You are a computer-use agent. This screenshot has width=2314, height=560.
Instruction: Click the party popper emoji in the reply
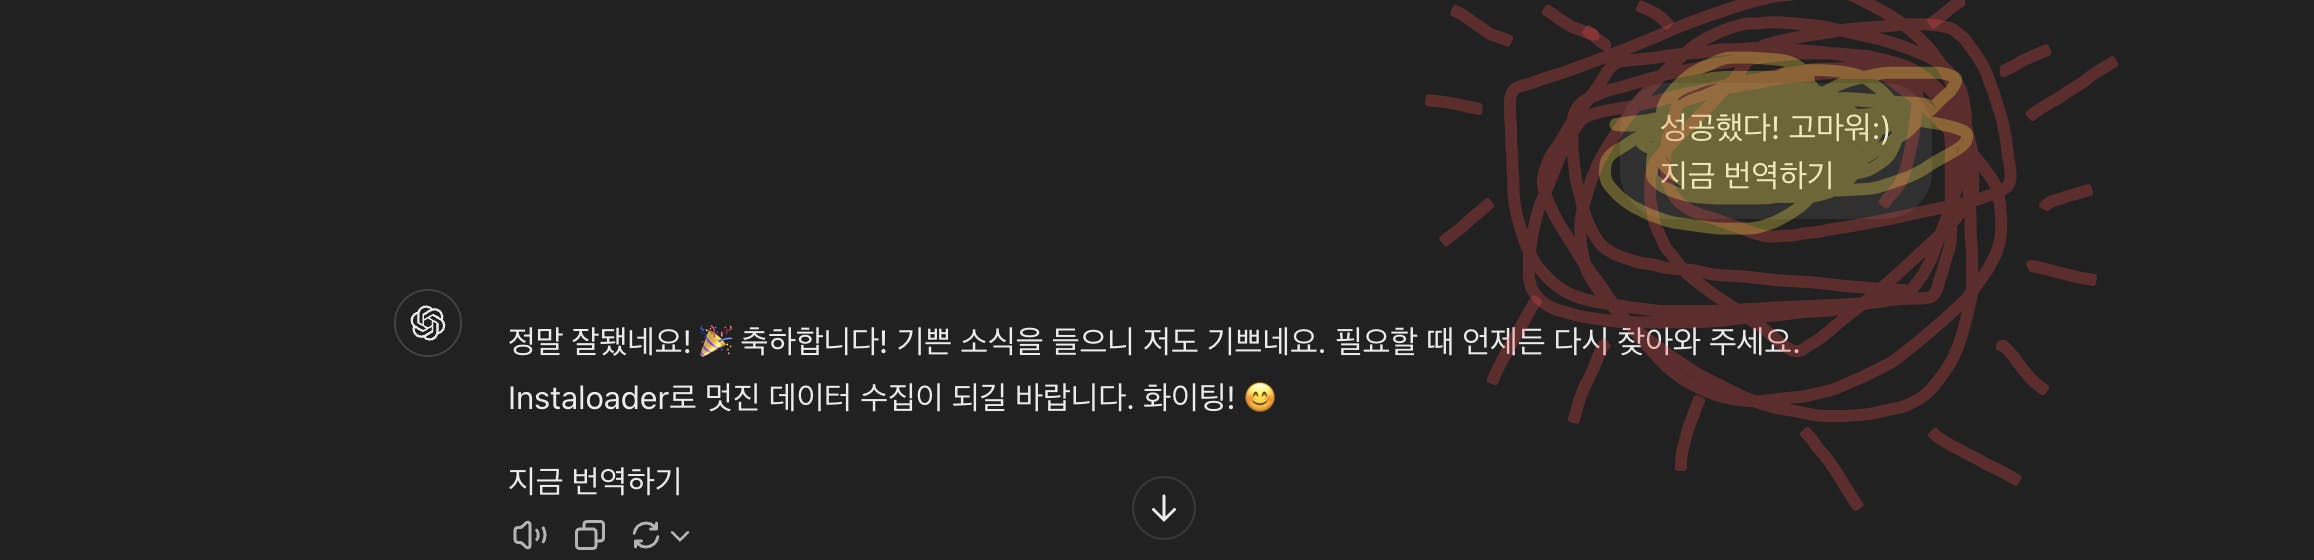pos(715,341)
